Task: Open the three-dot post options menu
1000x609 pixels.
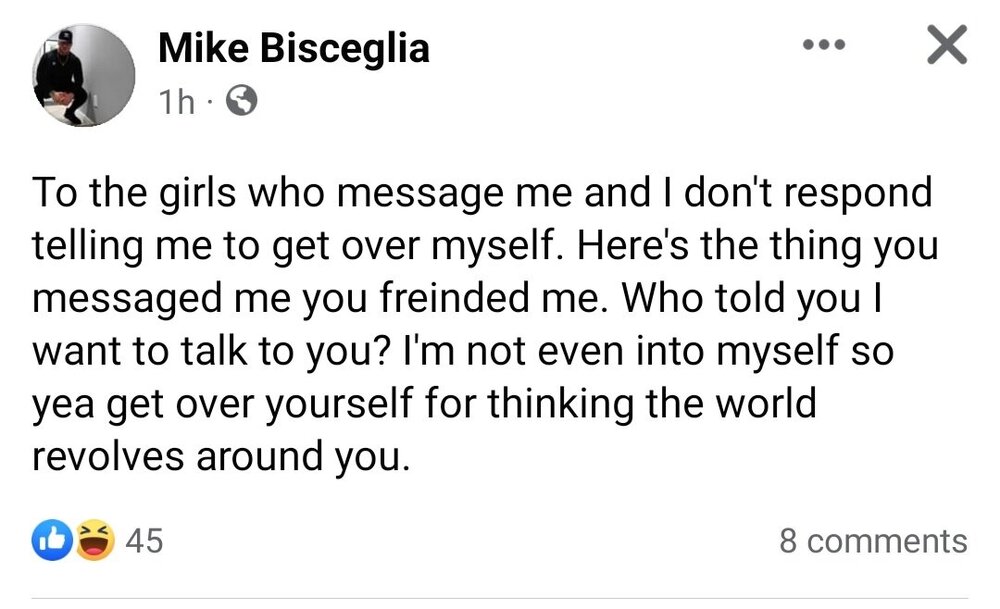Action: (x=826, y=46)
